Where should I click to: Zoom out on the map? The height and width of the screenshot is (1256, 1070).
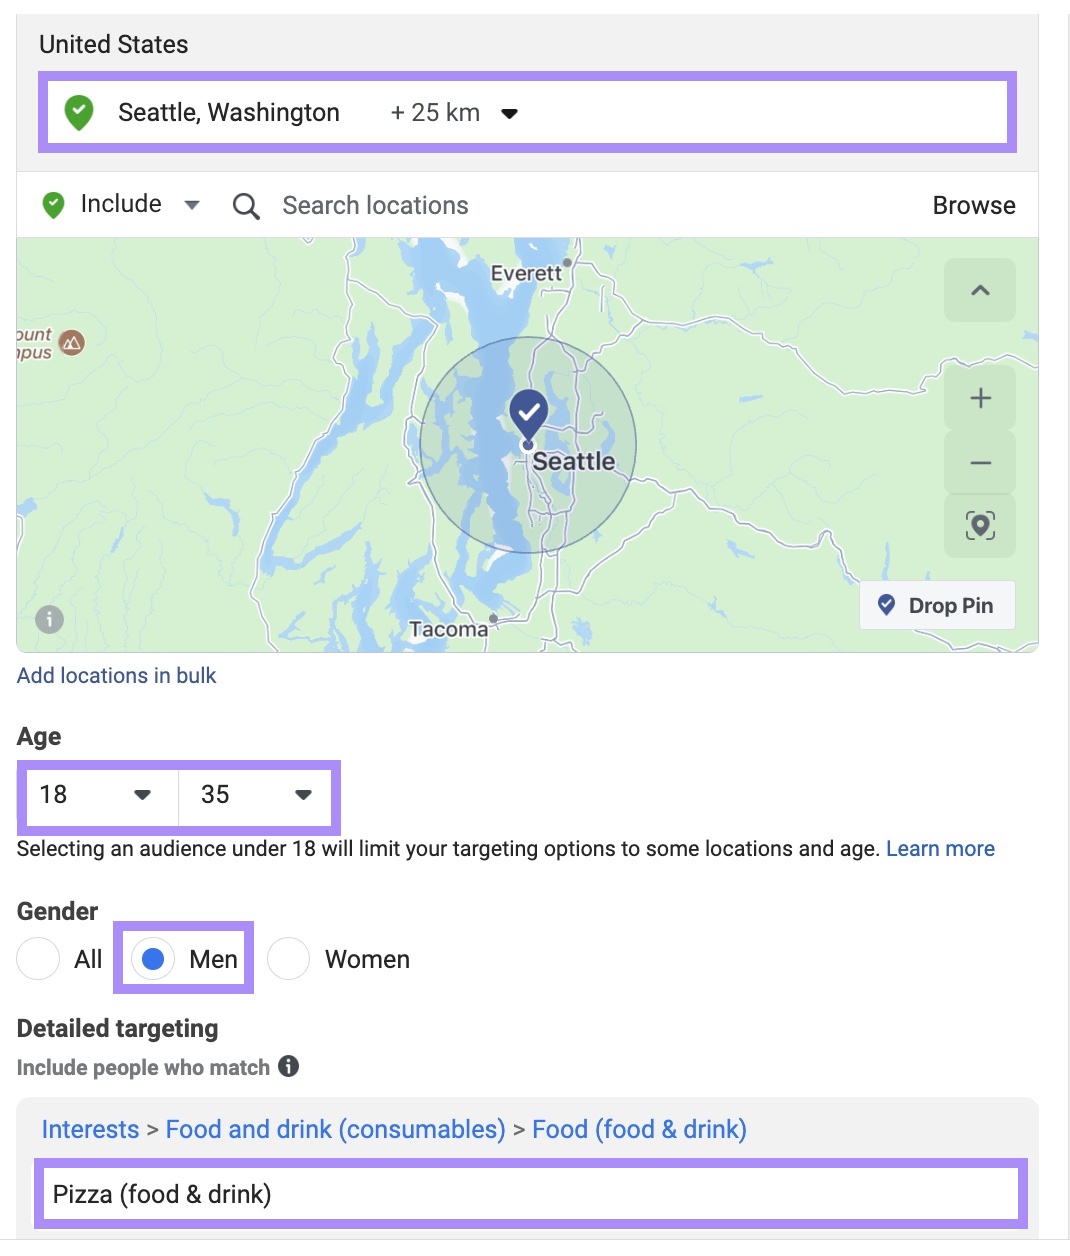coord(979,462)
